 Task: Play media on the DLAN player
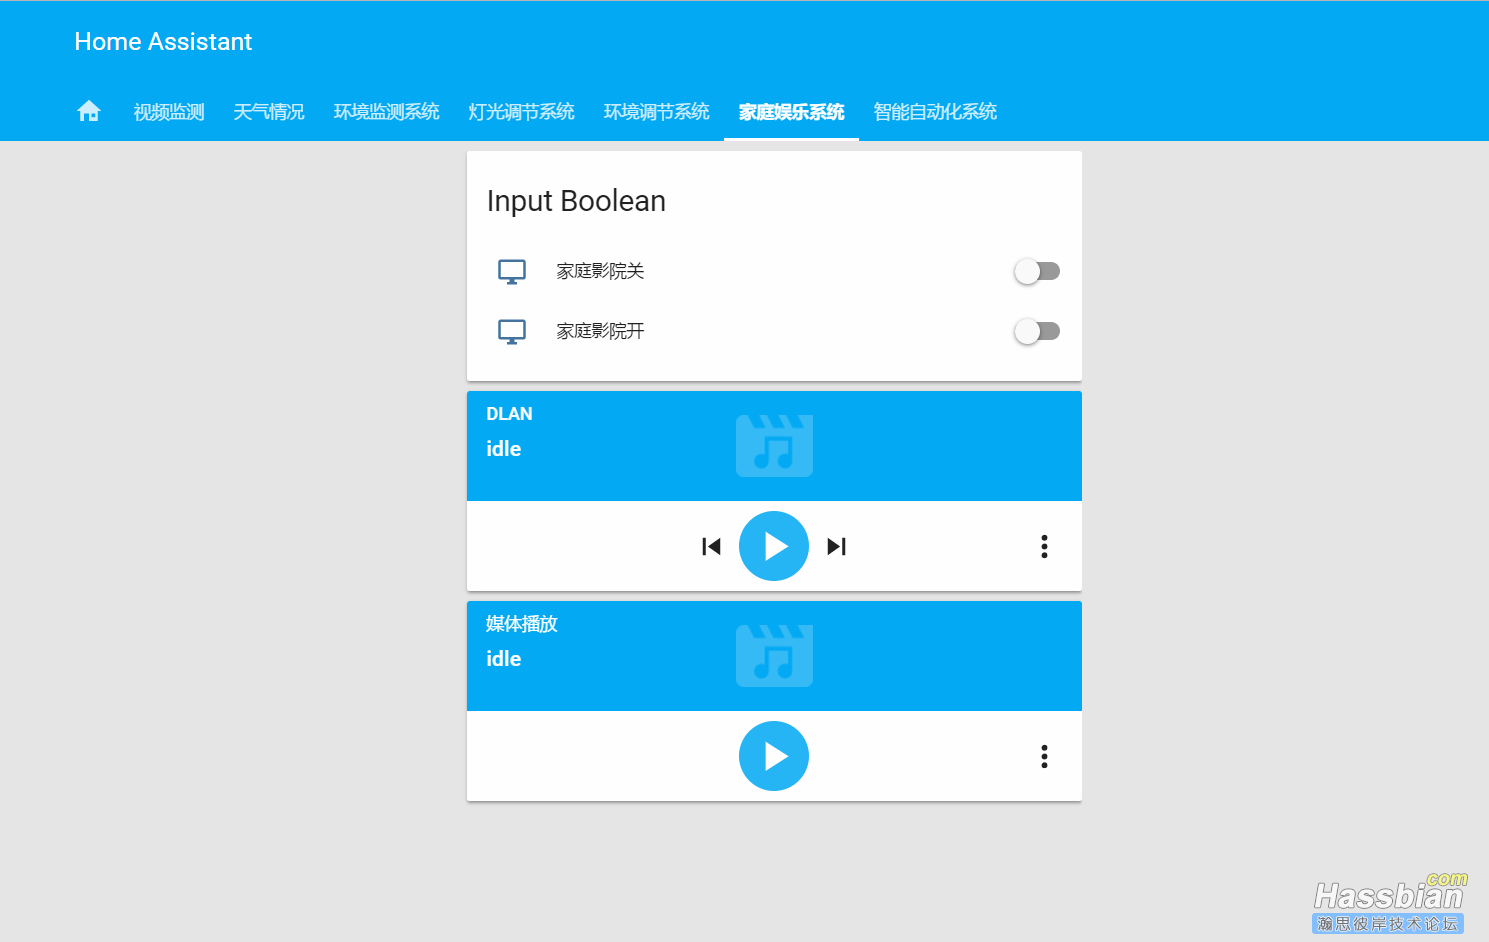pos(774,546)
